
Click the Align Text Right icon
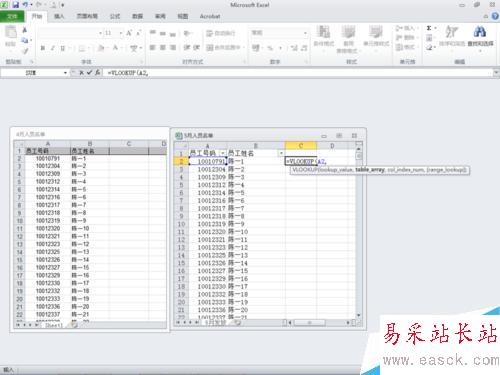(x=173, y=48)
